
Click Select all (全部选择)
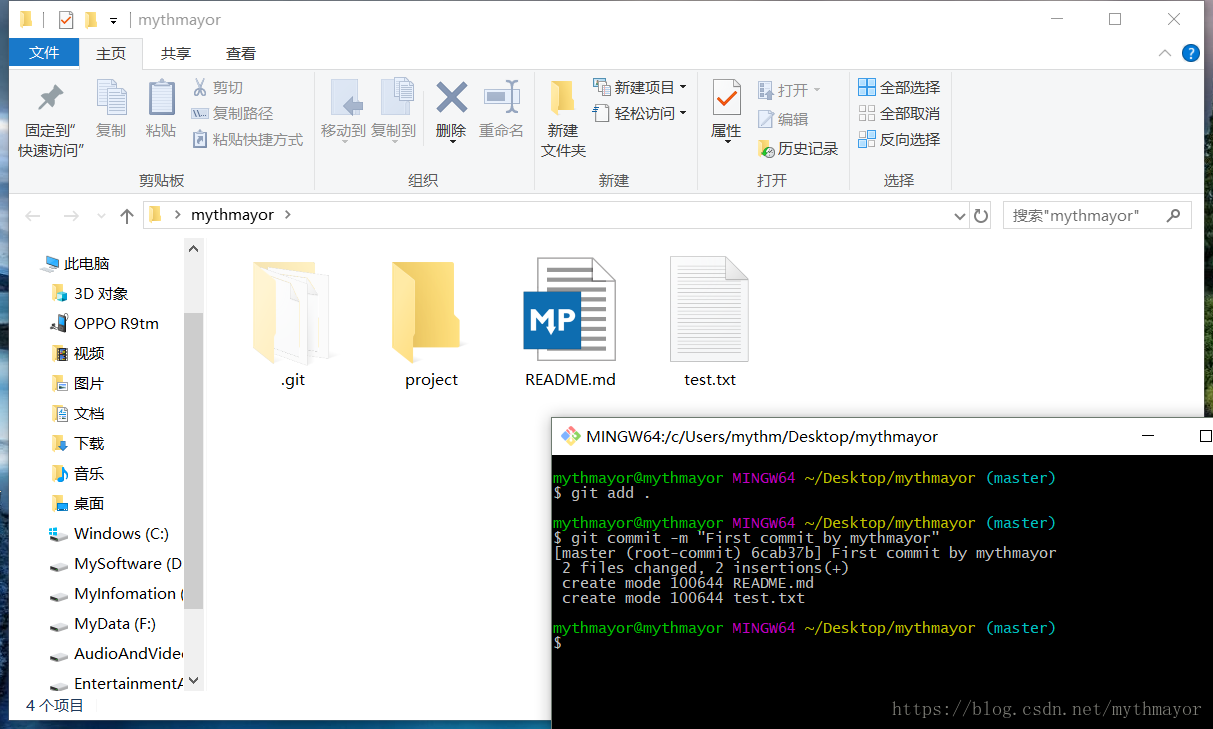(x=899, y=87)
